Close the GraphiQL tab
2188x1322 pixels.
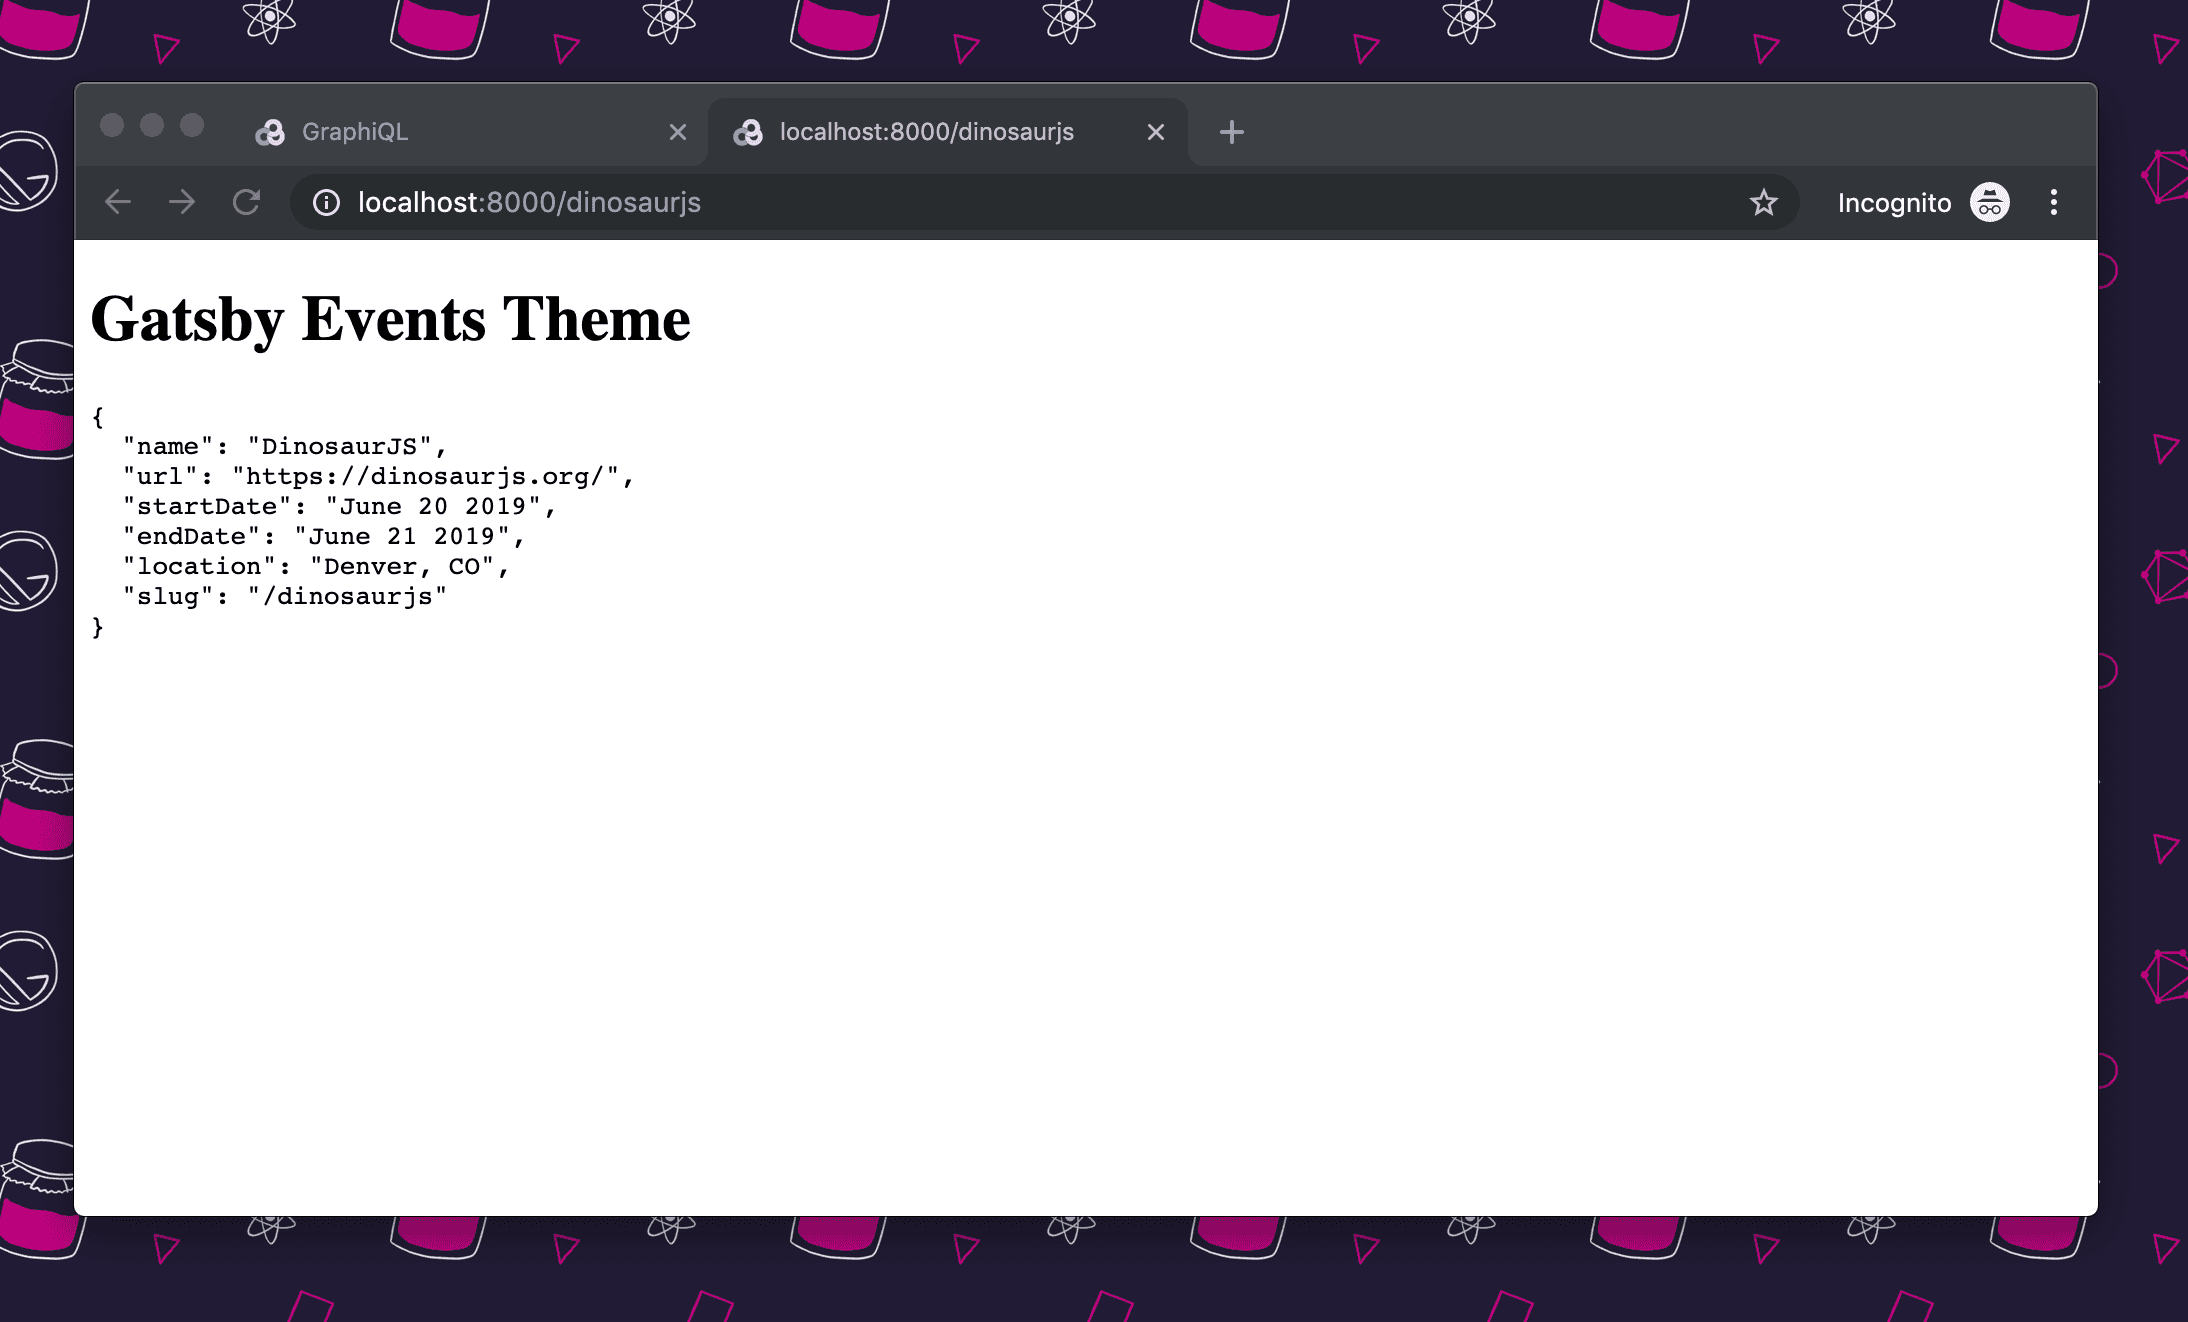point(677,132)
